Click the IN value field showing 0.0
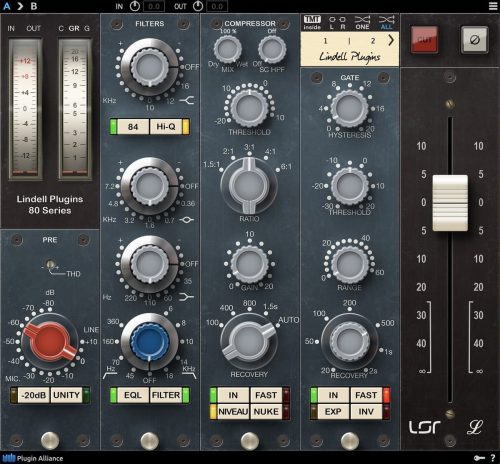The height and width of the screenshot is (464, 500). (154, 6)
